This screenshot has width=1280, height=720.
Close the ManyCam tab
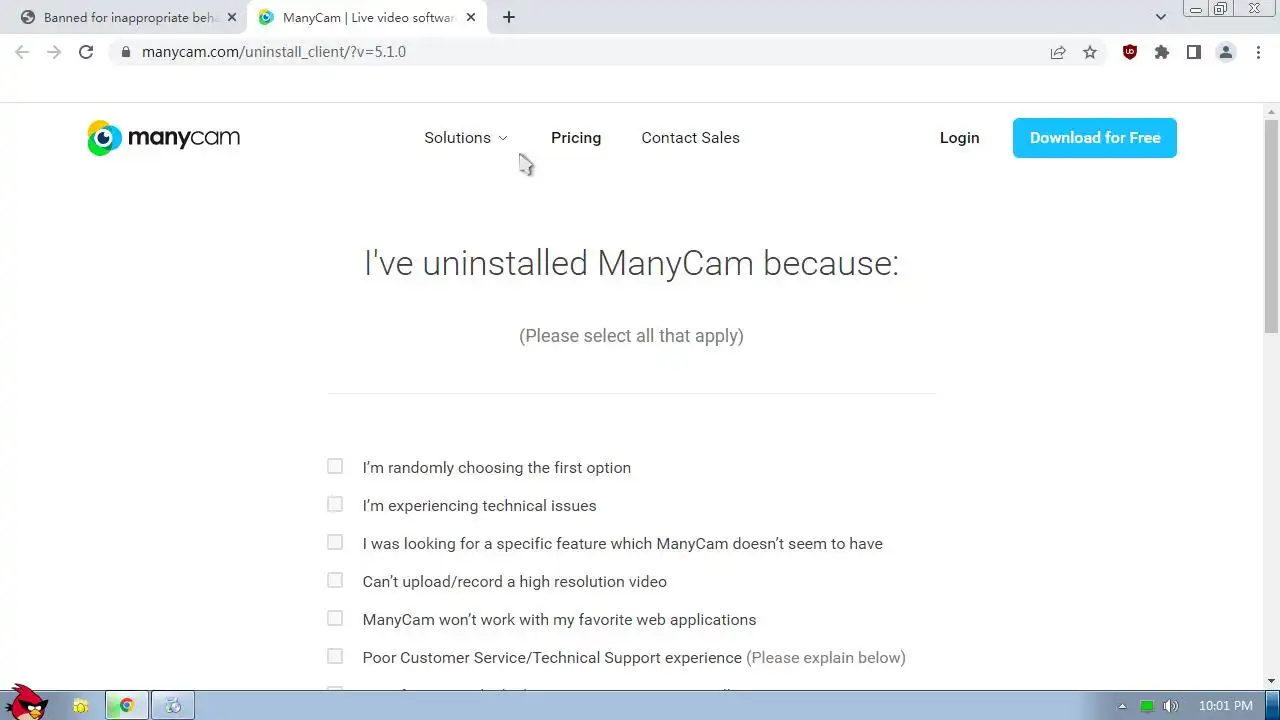tap(471, 17)
